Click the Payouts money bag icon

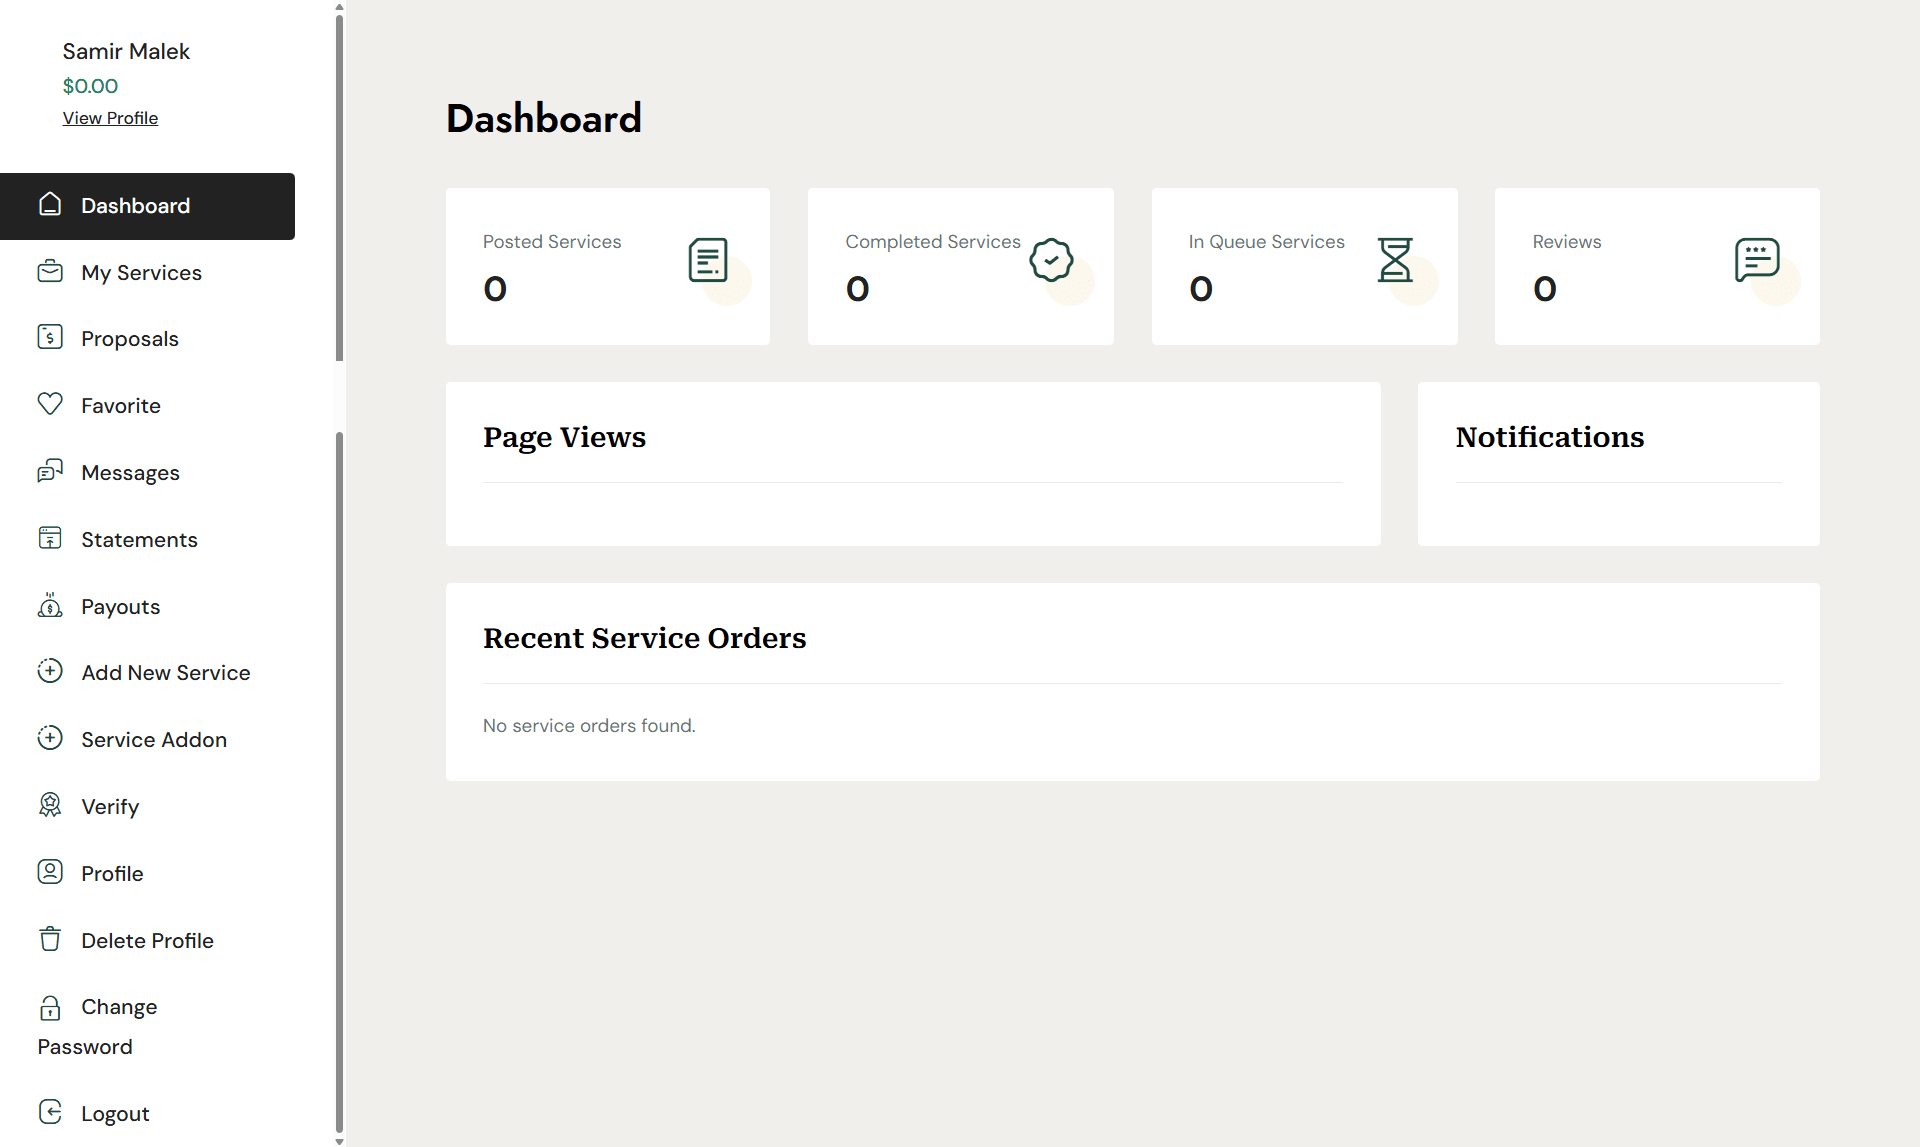pyautogui.click(x=50, y=605)
